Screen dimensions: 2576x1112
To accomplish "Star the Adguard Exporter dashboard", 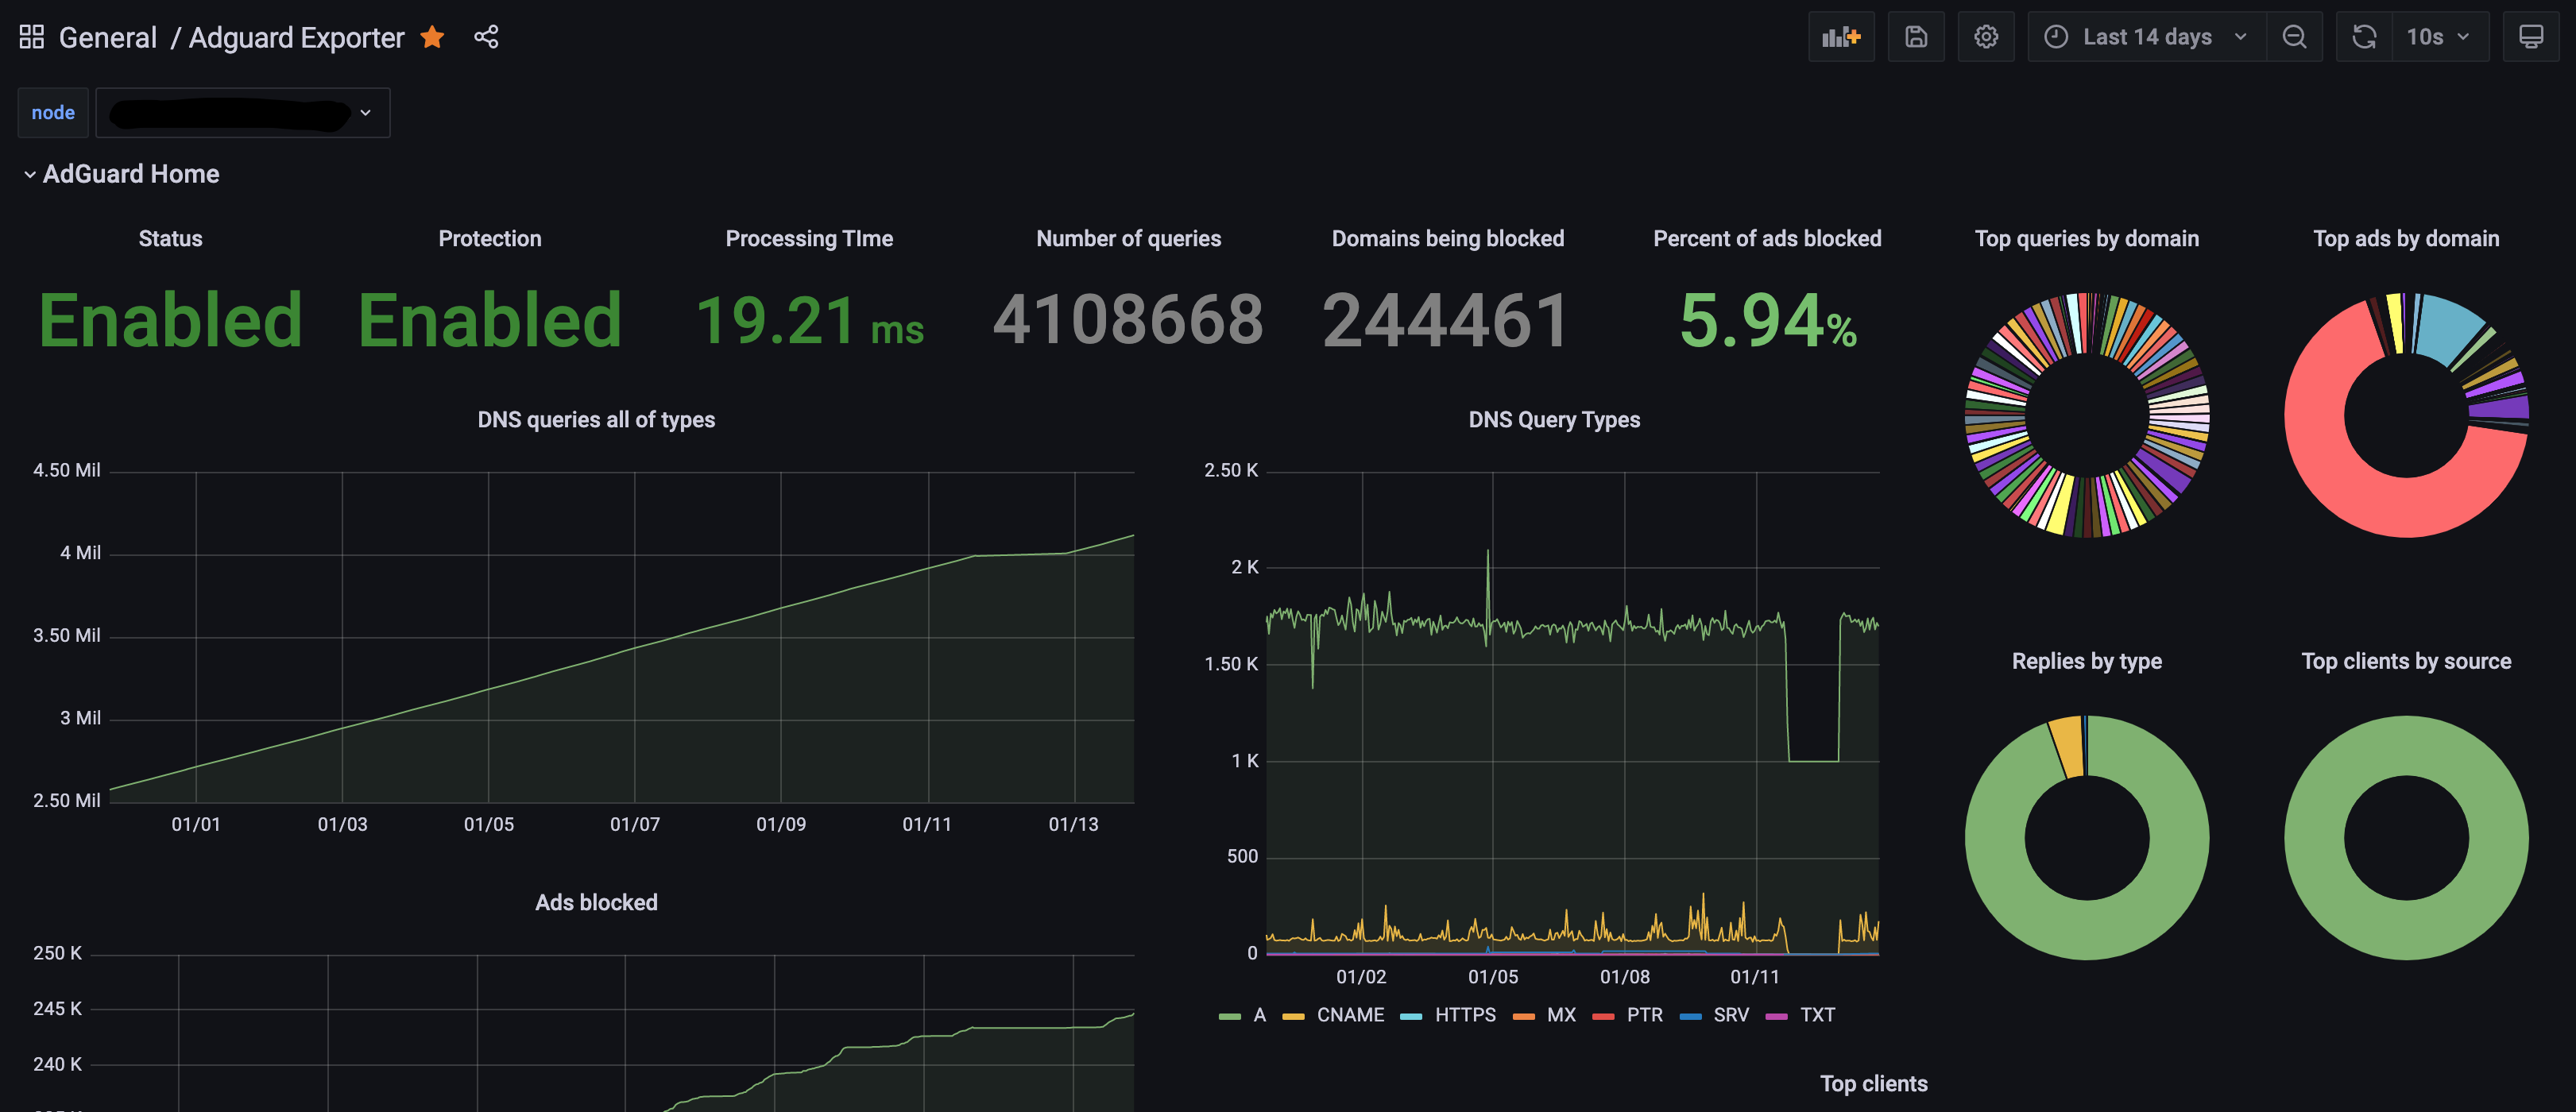I will click(432, 37).
